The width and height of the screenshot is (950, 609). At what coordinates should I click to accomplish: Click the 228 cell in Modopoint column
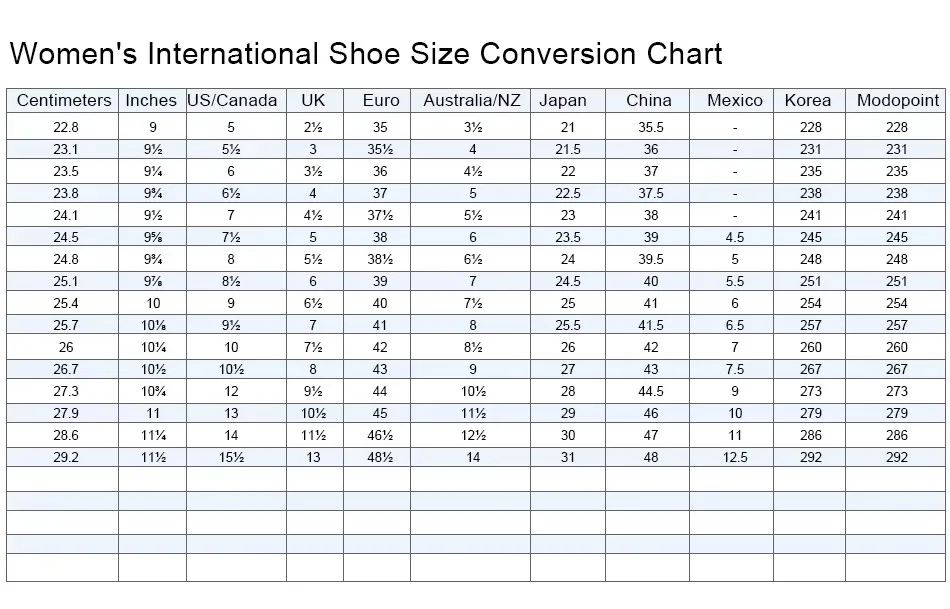click(x=897, y=127)
